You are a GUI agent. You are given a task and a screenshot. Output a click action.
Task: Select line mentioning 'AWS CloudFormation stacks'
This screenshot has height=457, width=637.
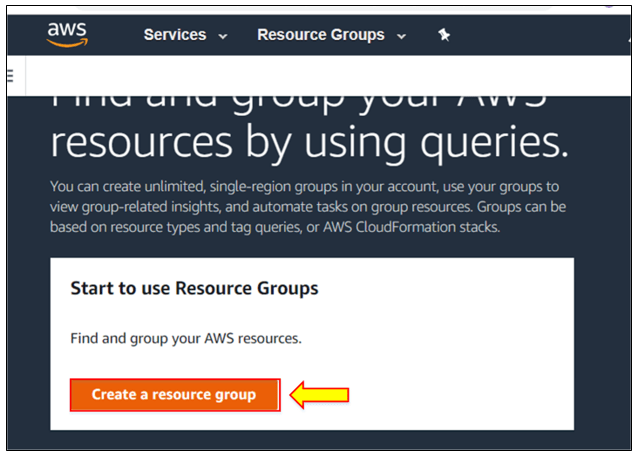275,227
